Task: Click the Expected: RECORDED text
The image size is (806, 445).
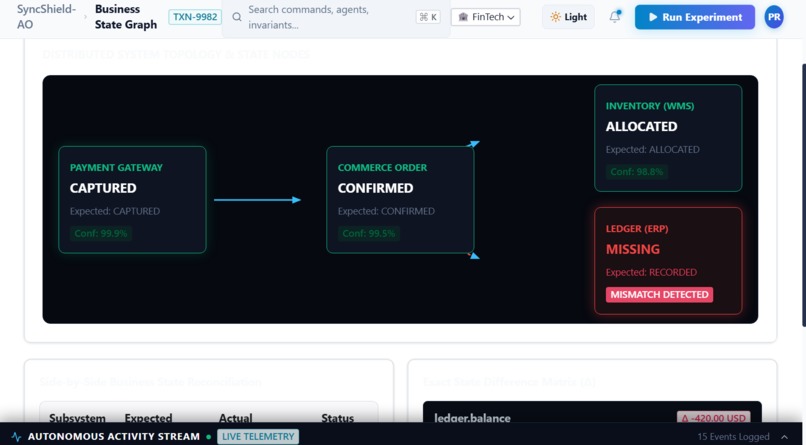Action: (651, 272)
